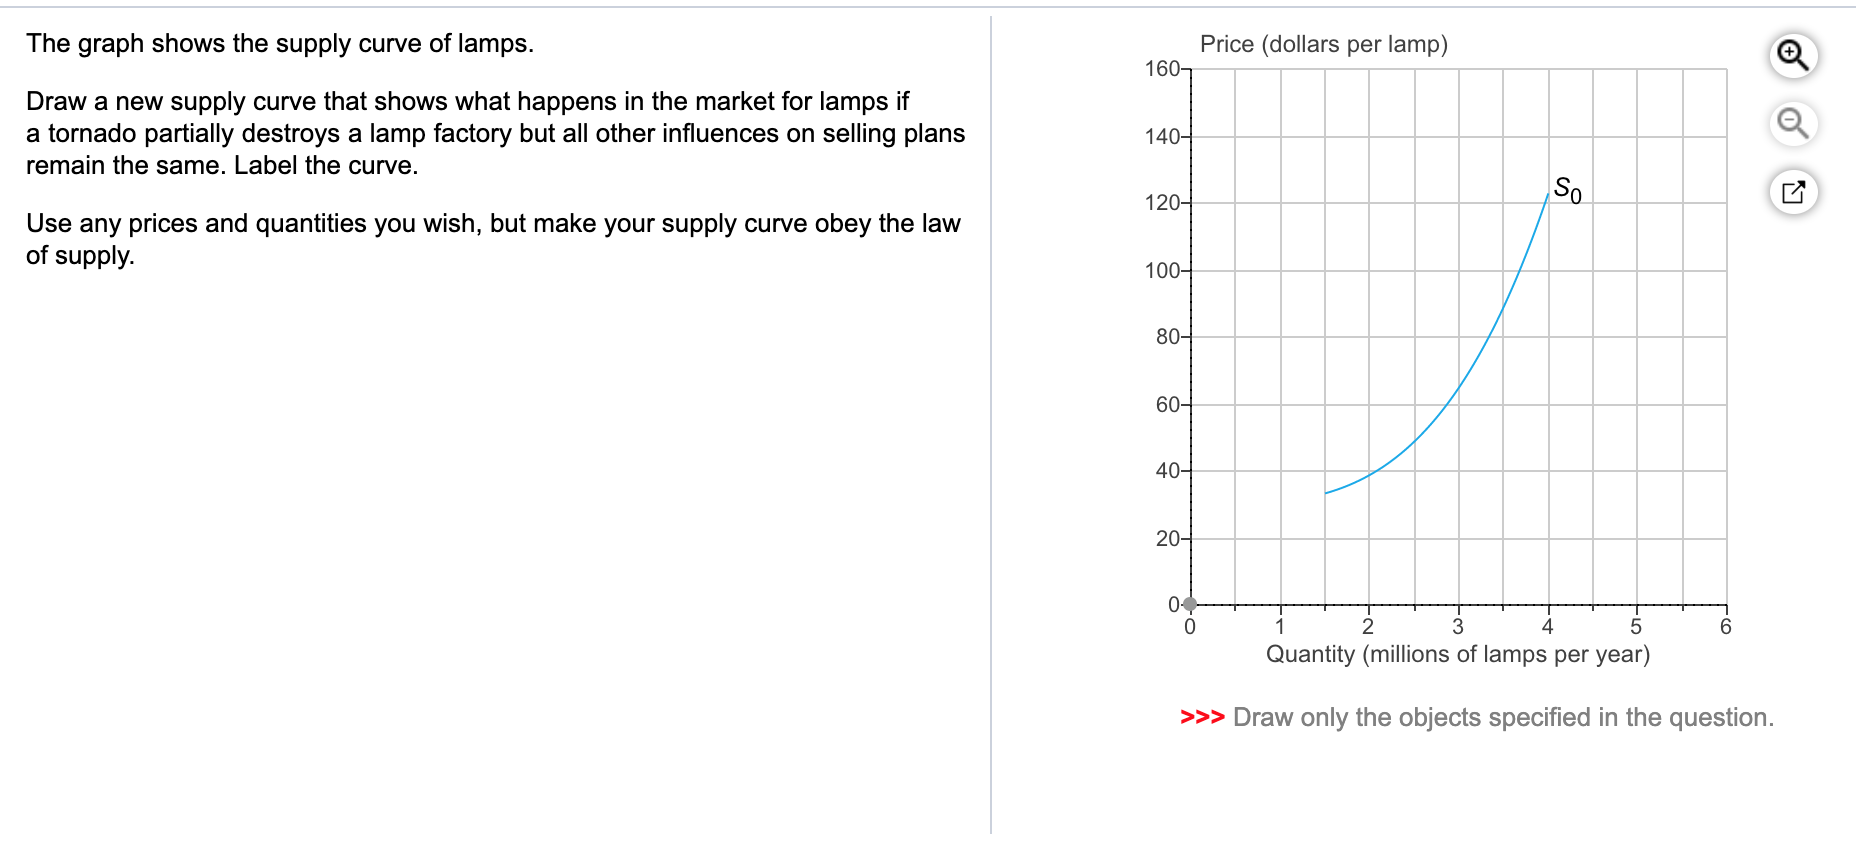Click the zoom-in magnifier icon
The width and height of the screenshot is (1856, 846).
pos(1791,56)
